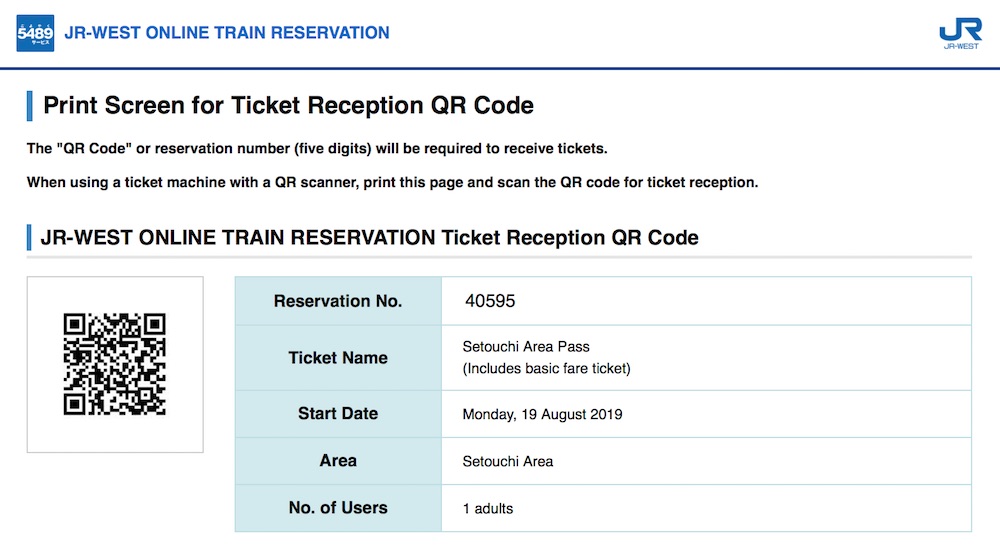Open the JR-WEST ONLINE TRAIN RESERVATION header link
This screenshot has width=1000, height=548.
(227, 33)
